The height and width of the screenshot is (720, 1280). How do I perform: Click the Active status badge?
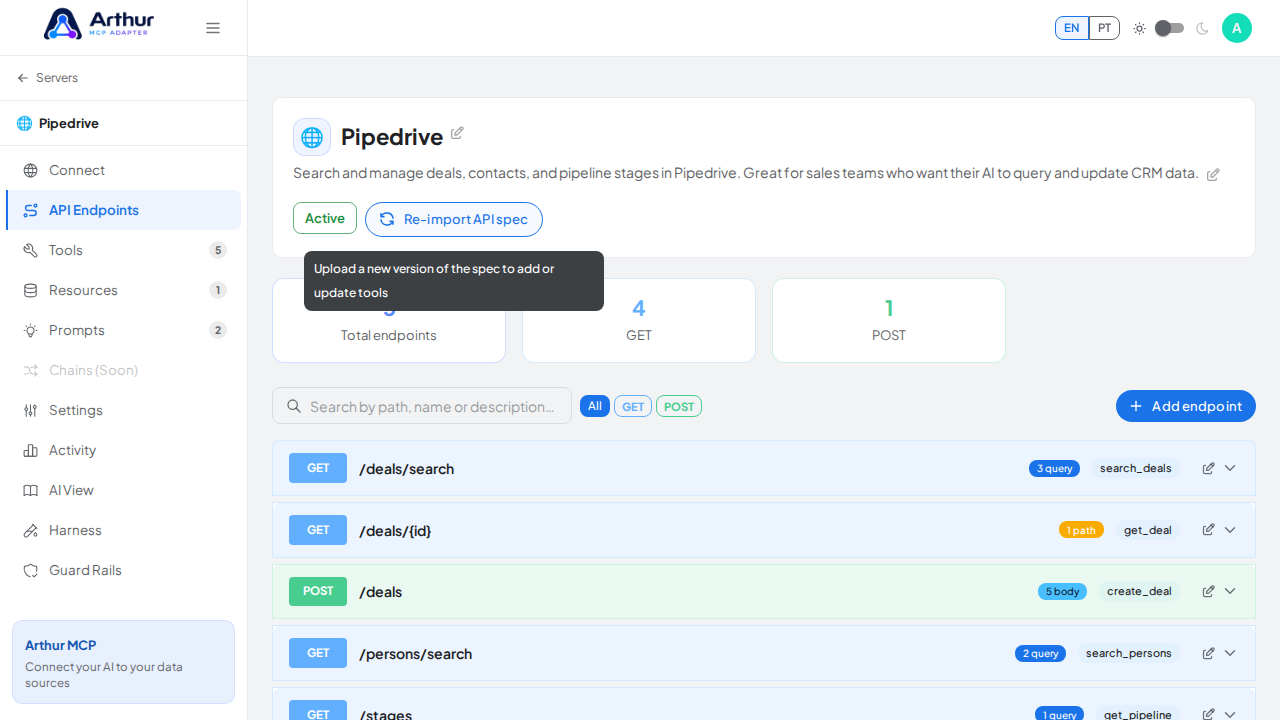(x=325, y=218)
